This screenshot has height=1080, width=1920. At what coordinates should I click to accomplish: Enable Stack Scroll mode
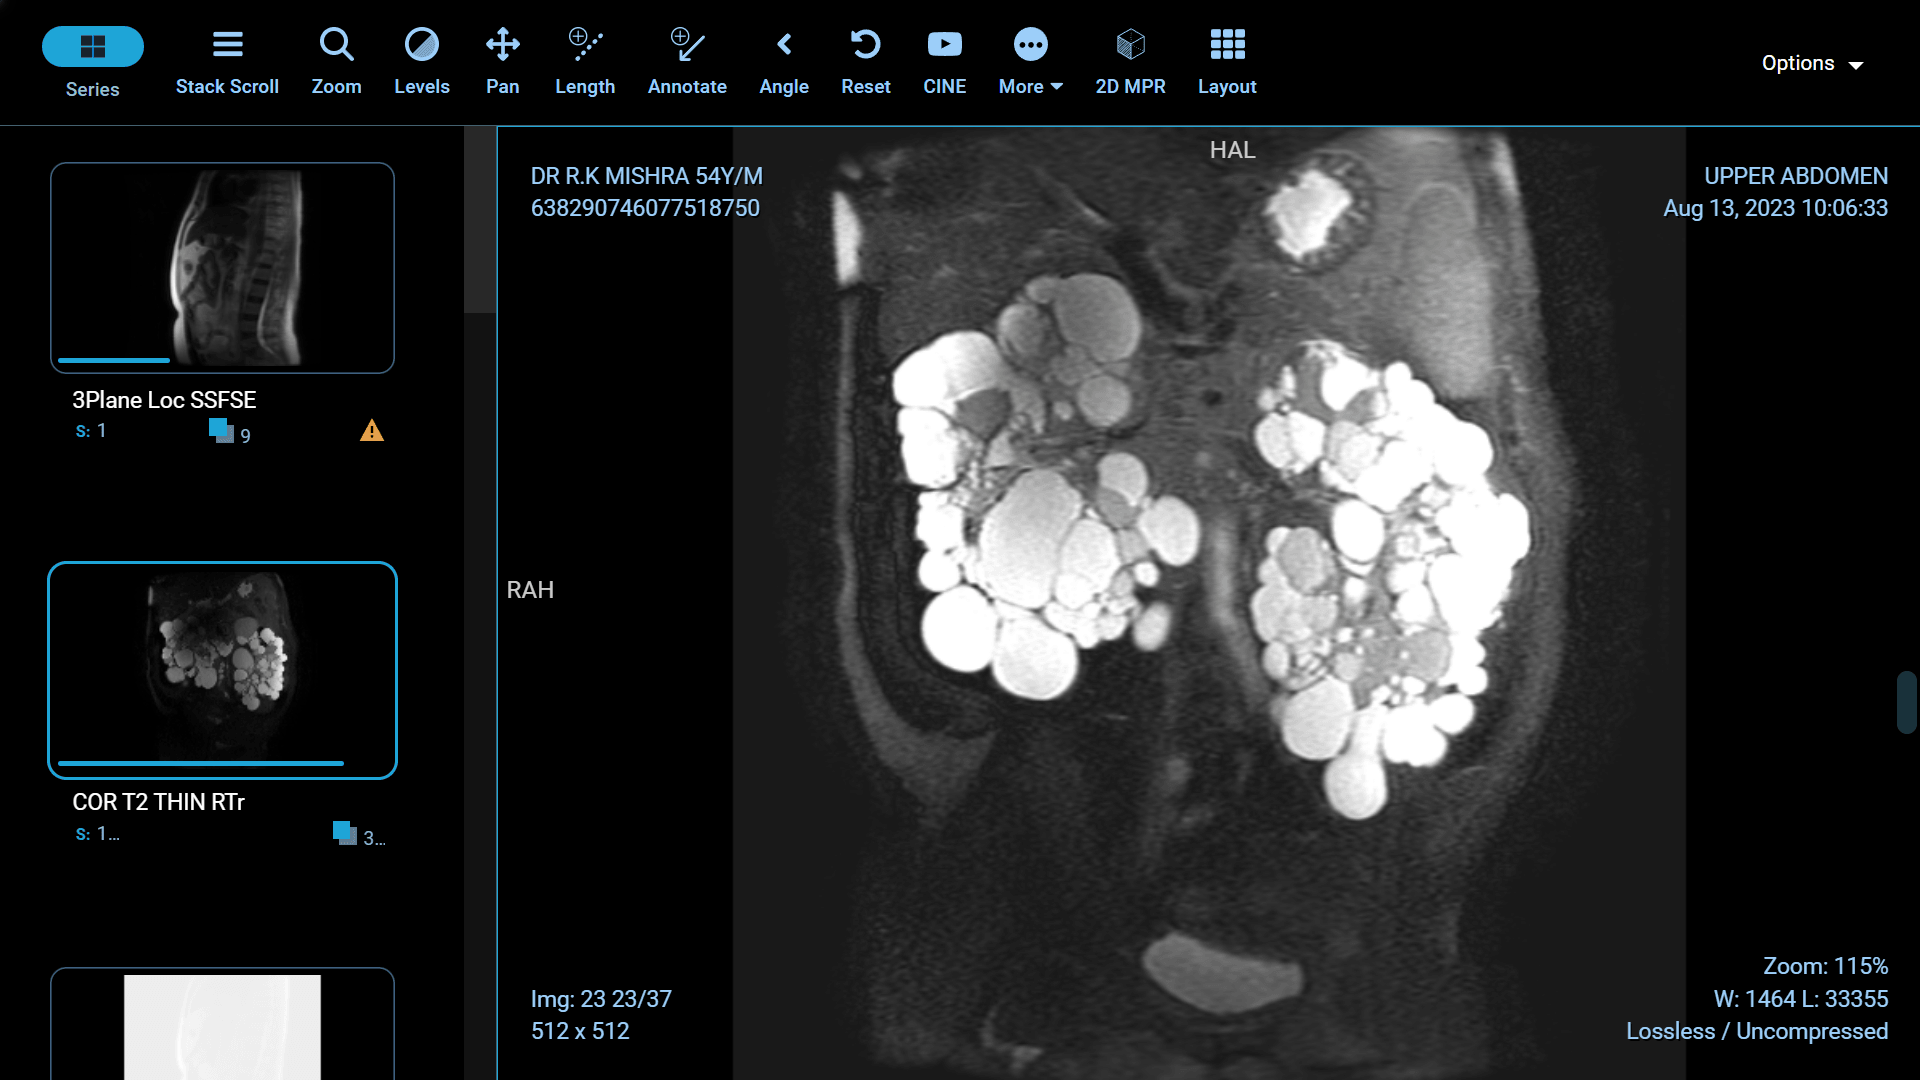[x=227, y=60]
